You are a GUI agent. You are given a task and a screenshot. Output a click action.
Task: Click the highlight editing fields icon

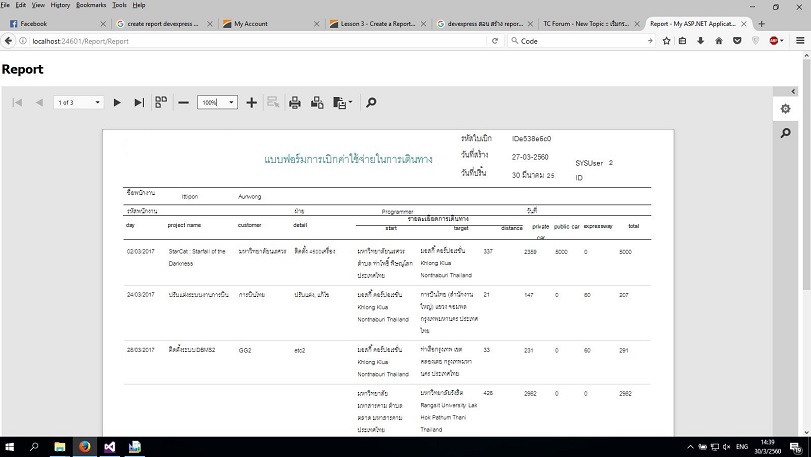[273, 102]
